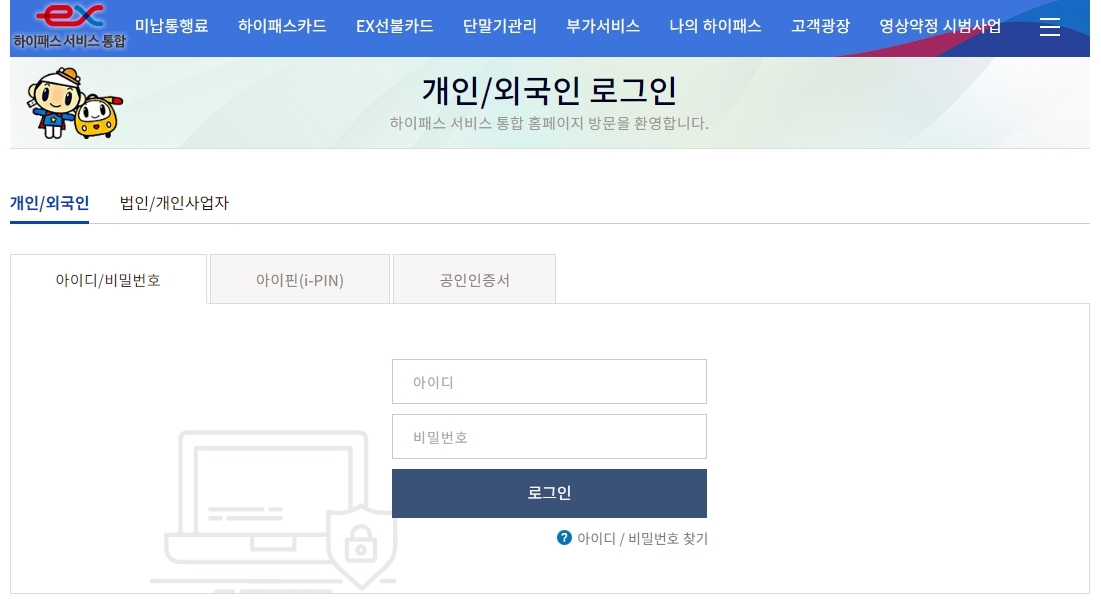Viewport: 1101px width, 608px height.
Task: Open the 단말기관리 menu
Action: (499, 26)
